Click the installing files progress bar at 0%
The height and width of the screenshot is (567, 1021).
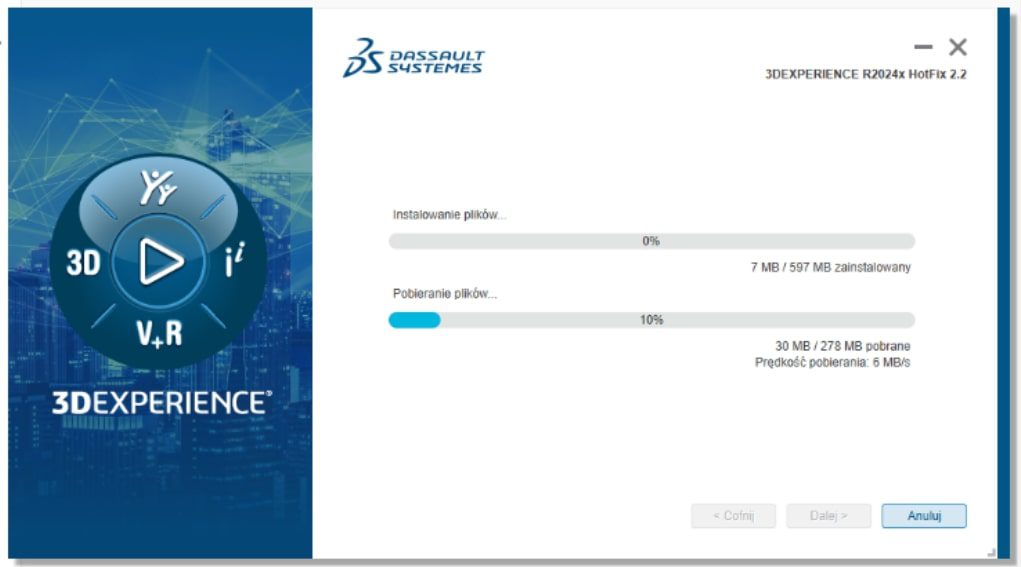651,241
